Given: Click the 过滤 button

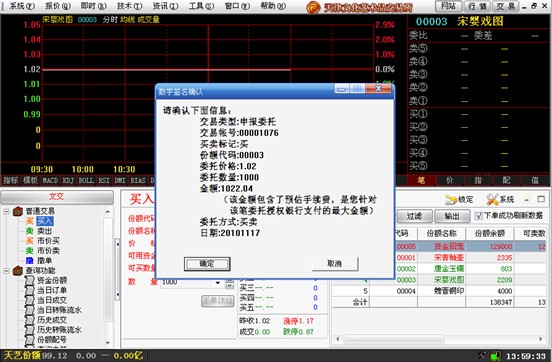Looking at the screenshot, I should (414, 216).
